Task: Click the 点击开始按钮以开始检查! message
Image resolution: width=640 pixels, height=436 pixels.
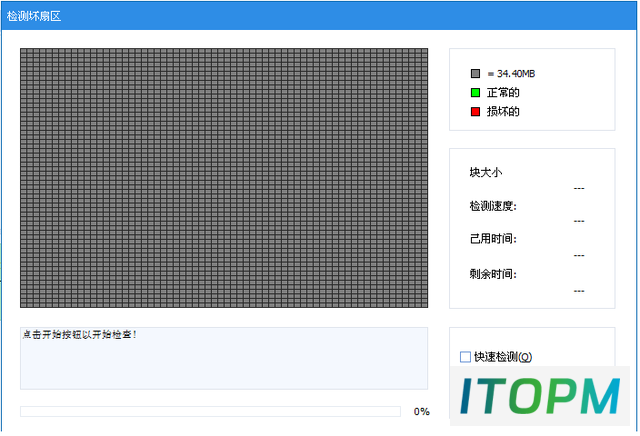Action: click(x=80, y=335)
